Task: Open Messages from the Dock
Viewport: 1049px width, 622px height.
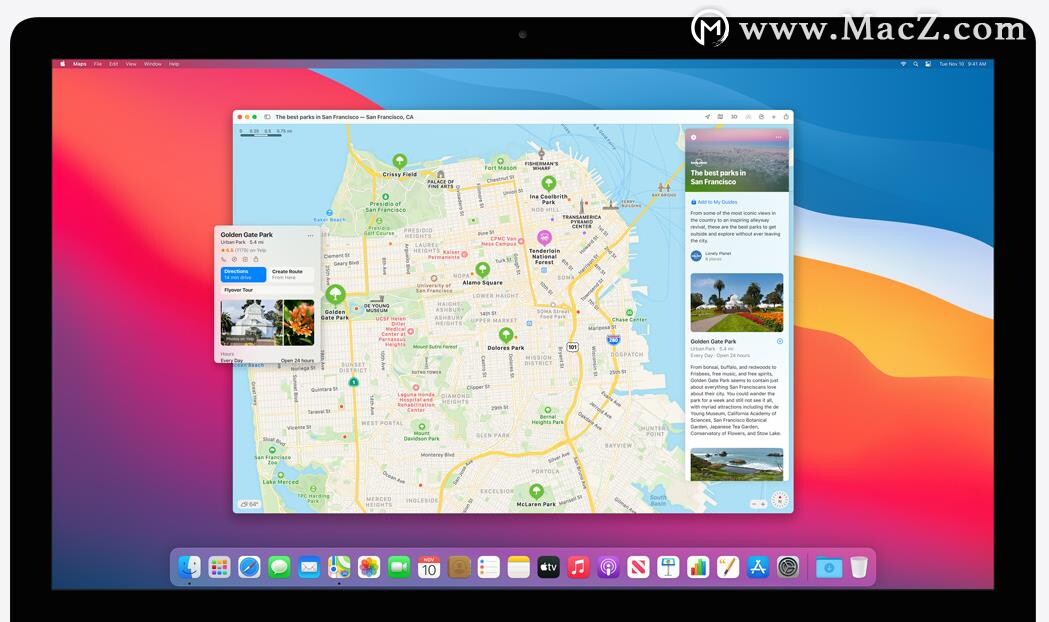Action: [x=279, y=567]
